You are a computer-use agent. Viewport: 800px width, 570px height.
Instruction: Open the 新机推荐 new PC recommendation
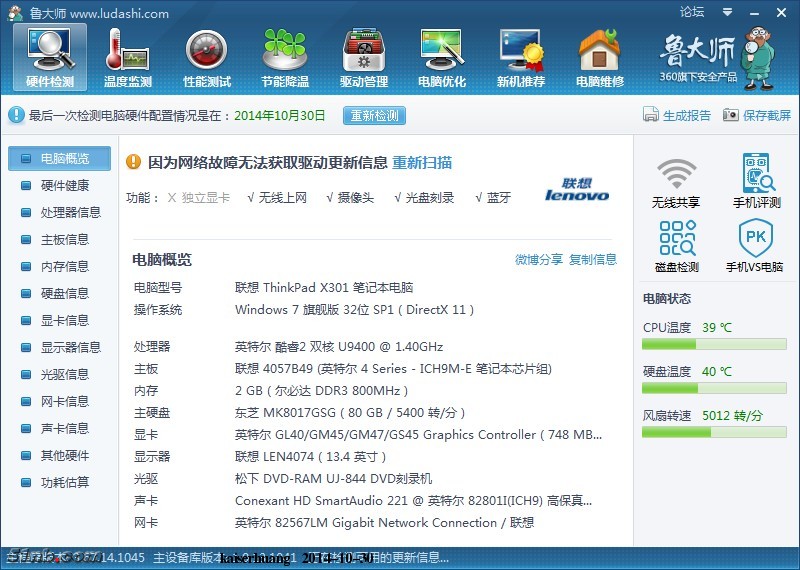pos(521,57)
